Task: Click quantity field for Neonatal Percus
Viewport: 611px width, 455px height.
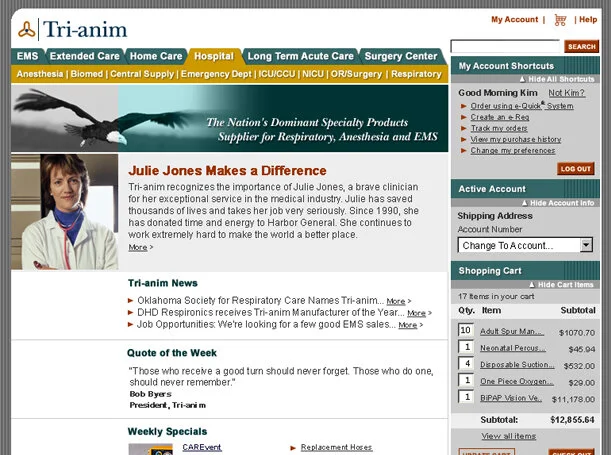Action: click(466, 347)
